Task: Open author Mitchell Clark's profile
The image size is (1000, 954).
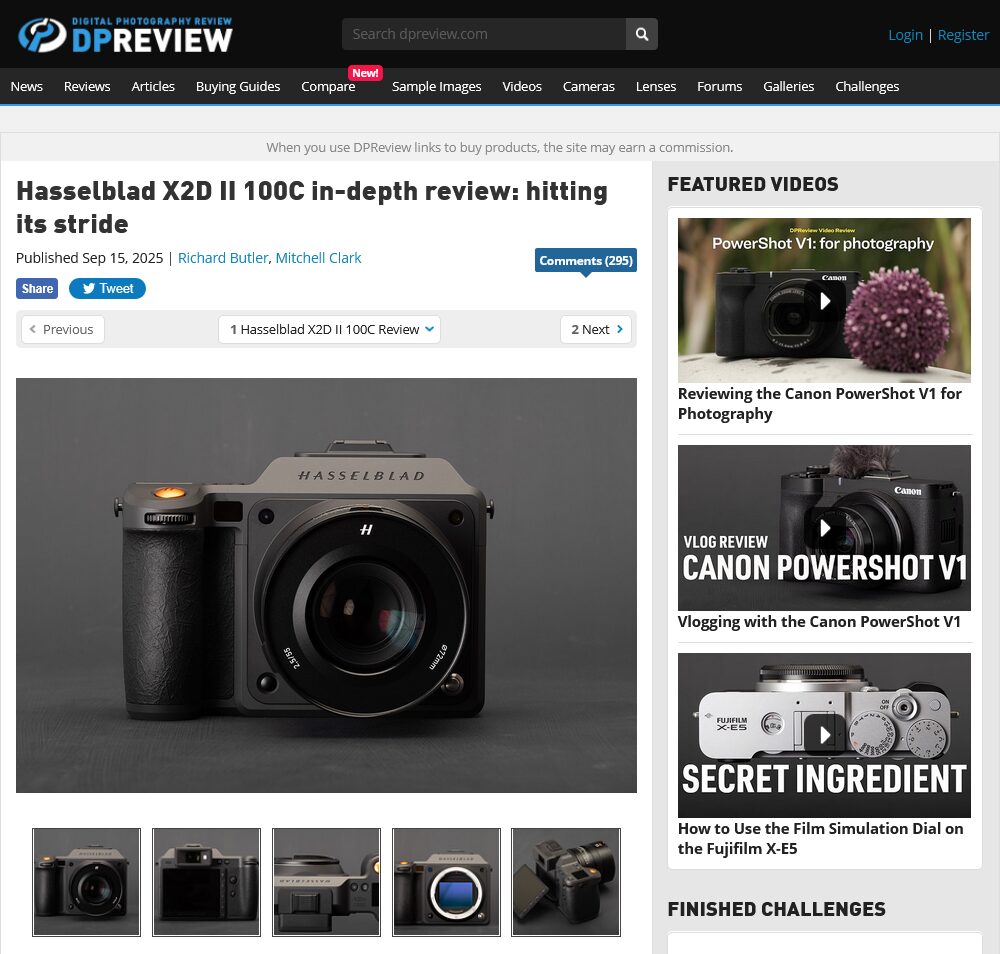Action: point(318,258)
